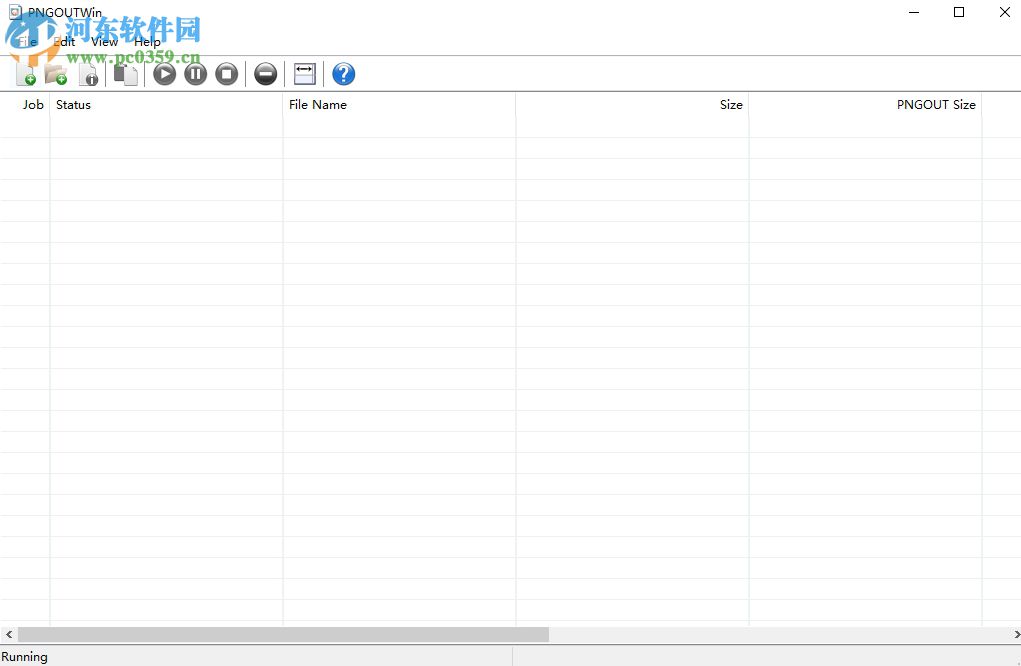Start processing with the play button
This screenshot has height=666, width=1021.
(165, 74)
